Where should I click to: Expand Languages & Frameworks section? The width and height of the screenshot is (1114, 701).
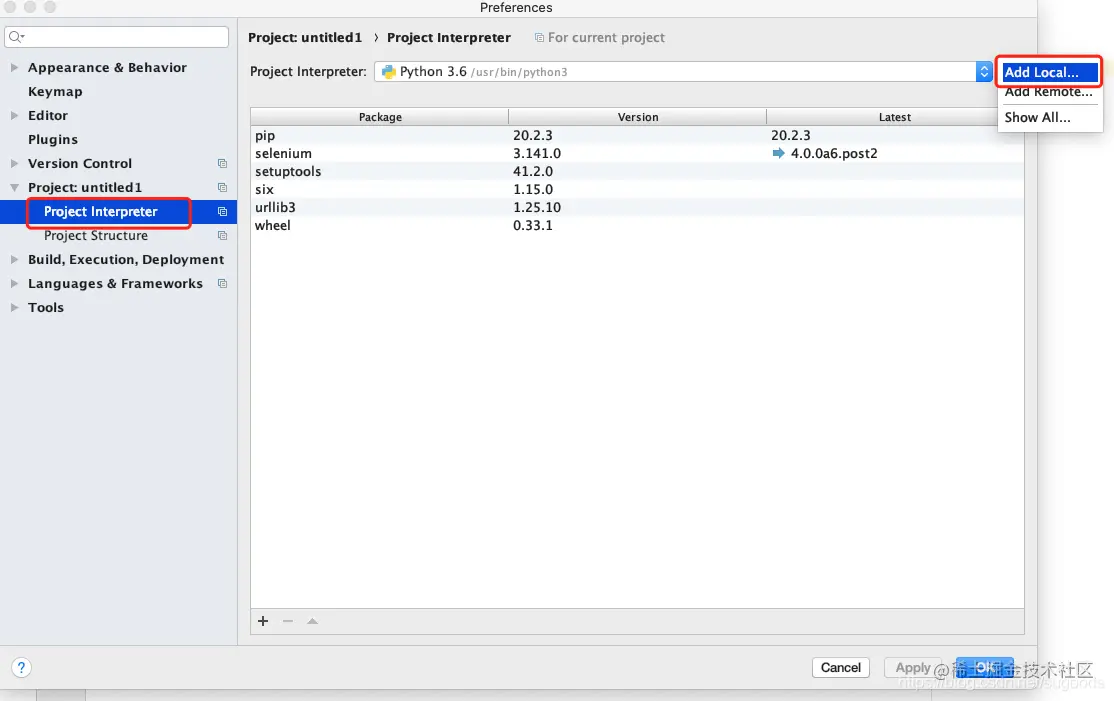click(x=14, y=283)
